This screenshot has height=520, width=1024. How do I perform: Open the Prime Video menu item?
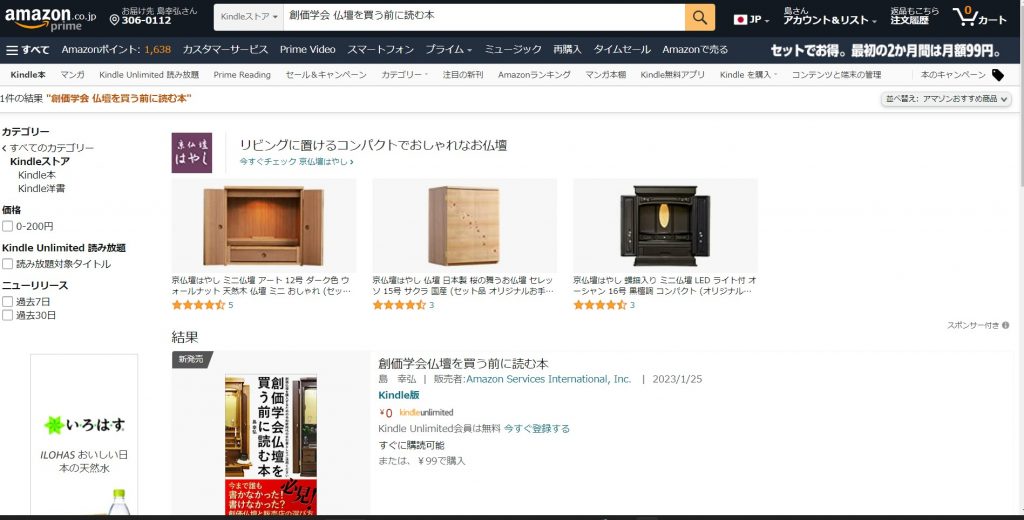308,50
